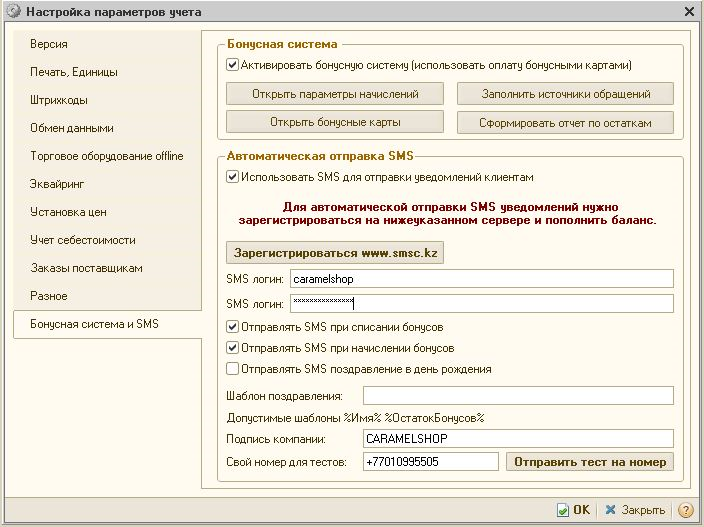
Task: Click Заполнить источники обращений button
Action: click(x=565, y=94)
